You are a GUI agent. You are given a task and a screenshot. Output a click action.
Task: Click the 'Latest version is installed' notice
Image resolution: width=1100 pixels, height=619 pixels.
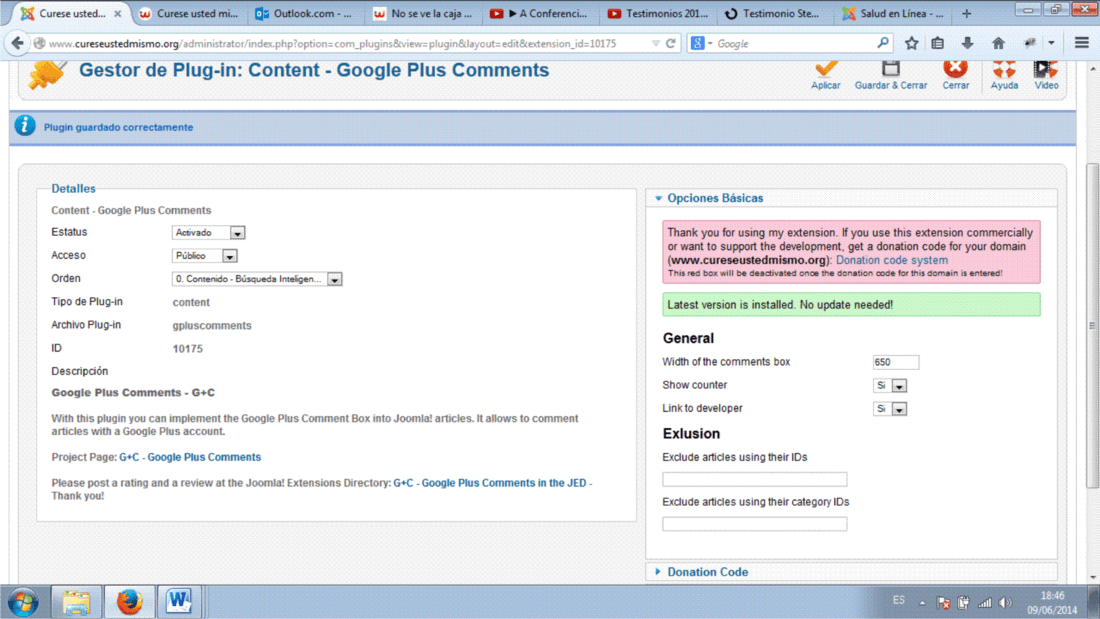[851, 305]
